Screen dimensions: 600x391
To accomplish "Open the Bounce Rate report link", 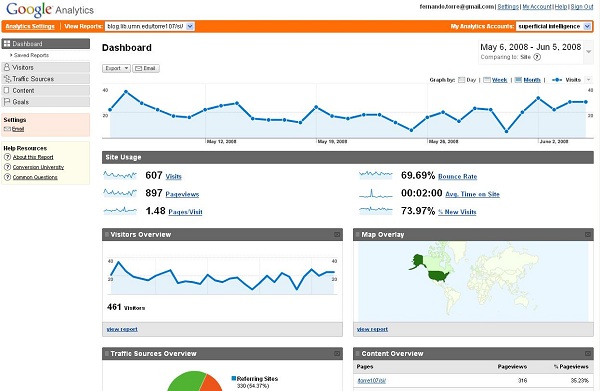I will click(457, 176).
